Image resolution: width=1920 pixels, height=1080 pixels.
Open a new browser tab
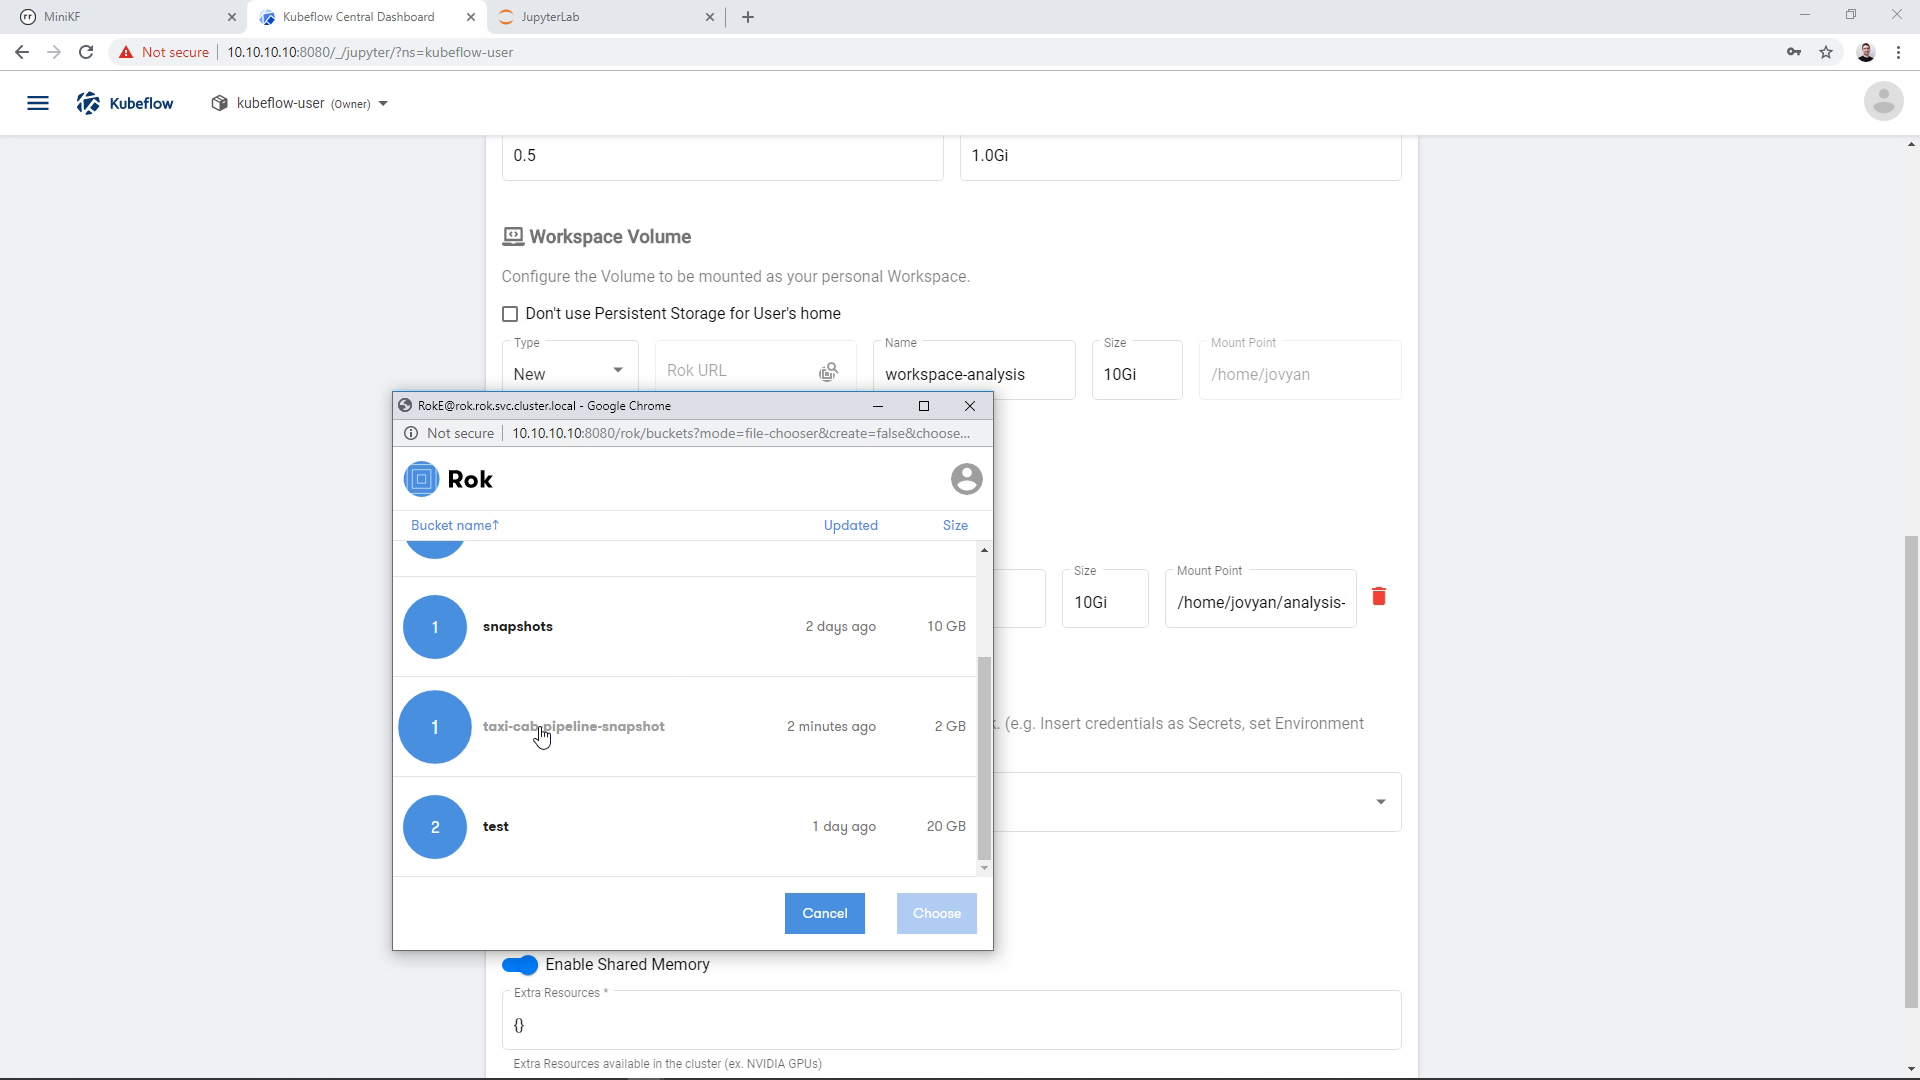(748, 17)
